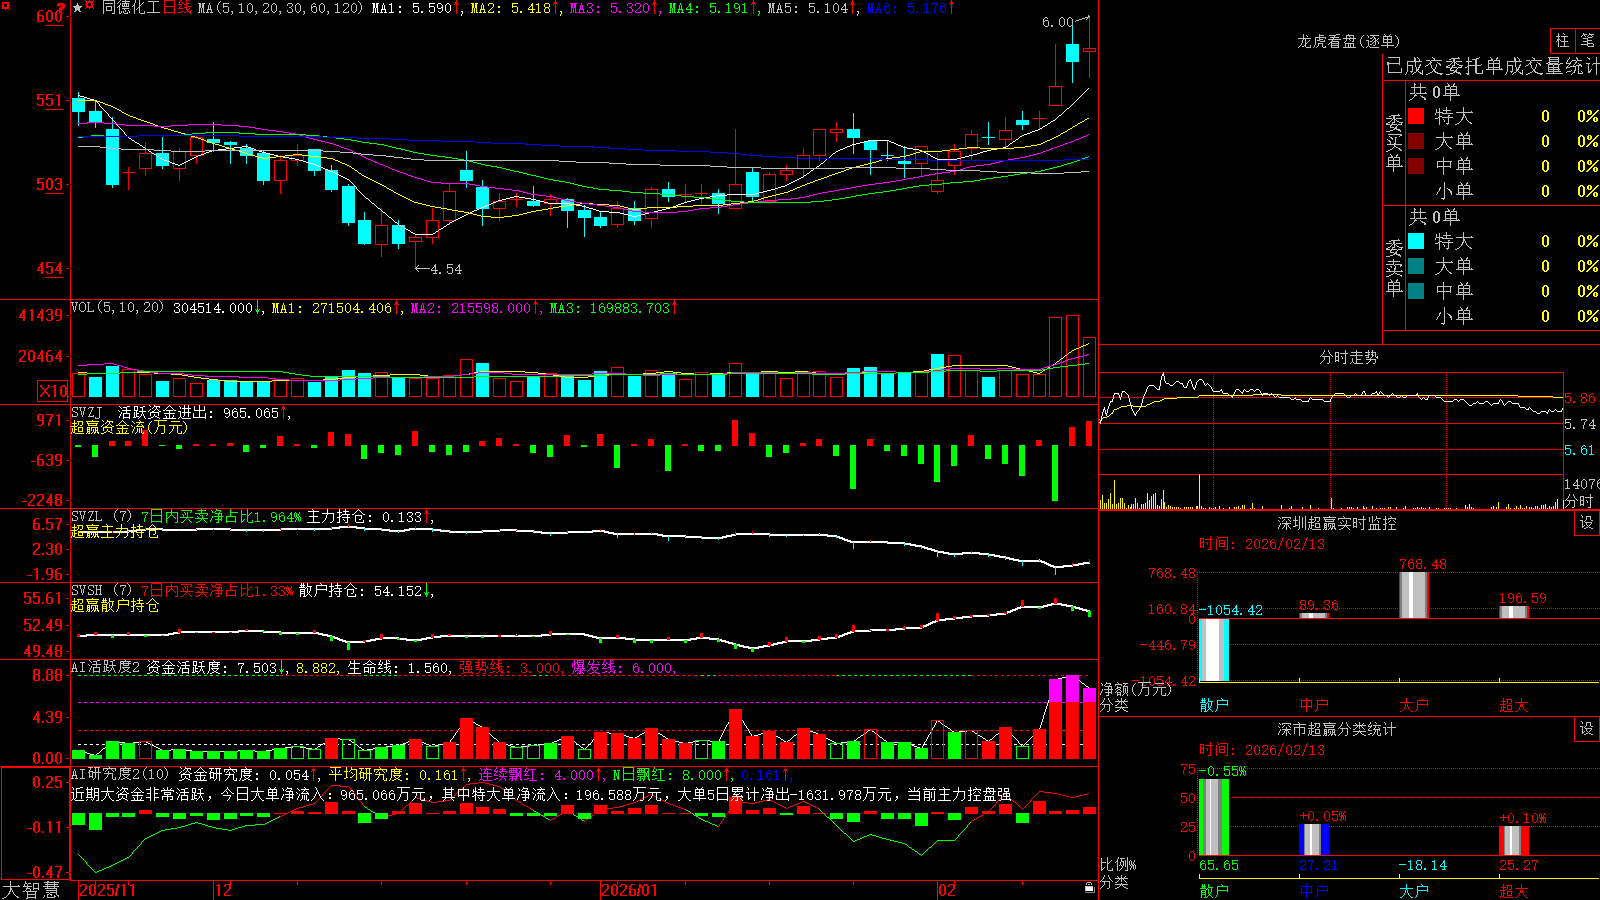The image size is (1600, 900).
Task: Click the 大智慧 logo label at bottom left
Action: tap(31, 890)
